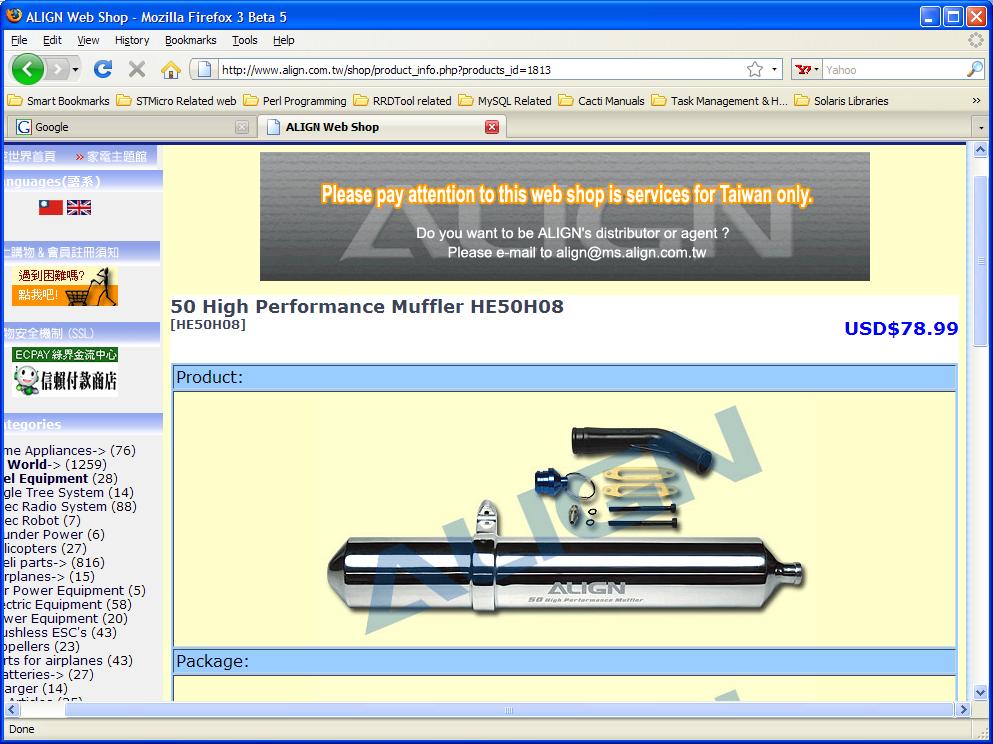The height and width of the screenshot is (744, 993).
Task: Click the ECPAY trusted payment badge
Action: tap(65, 372)
